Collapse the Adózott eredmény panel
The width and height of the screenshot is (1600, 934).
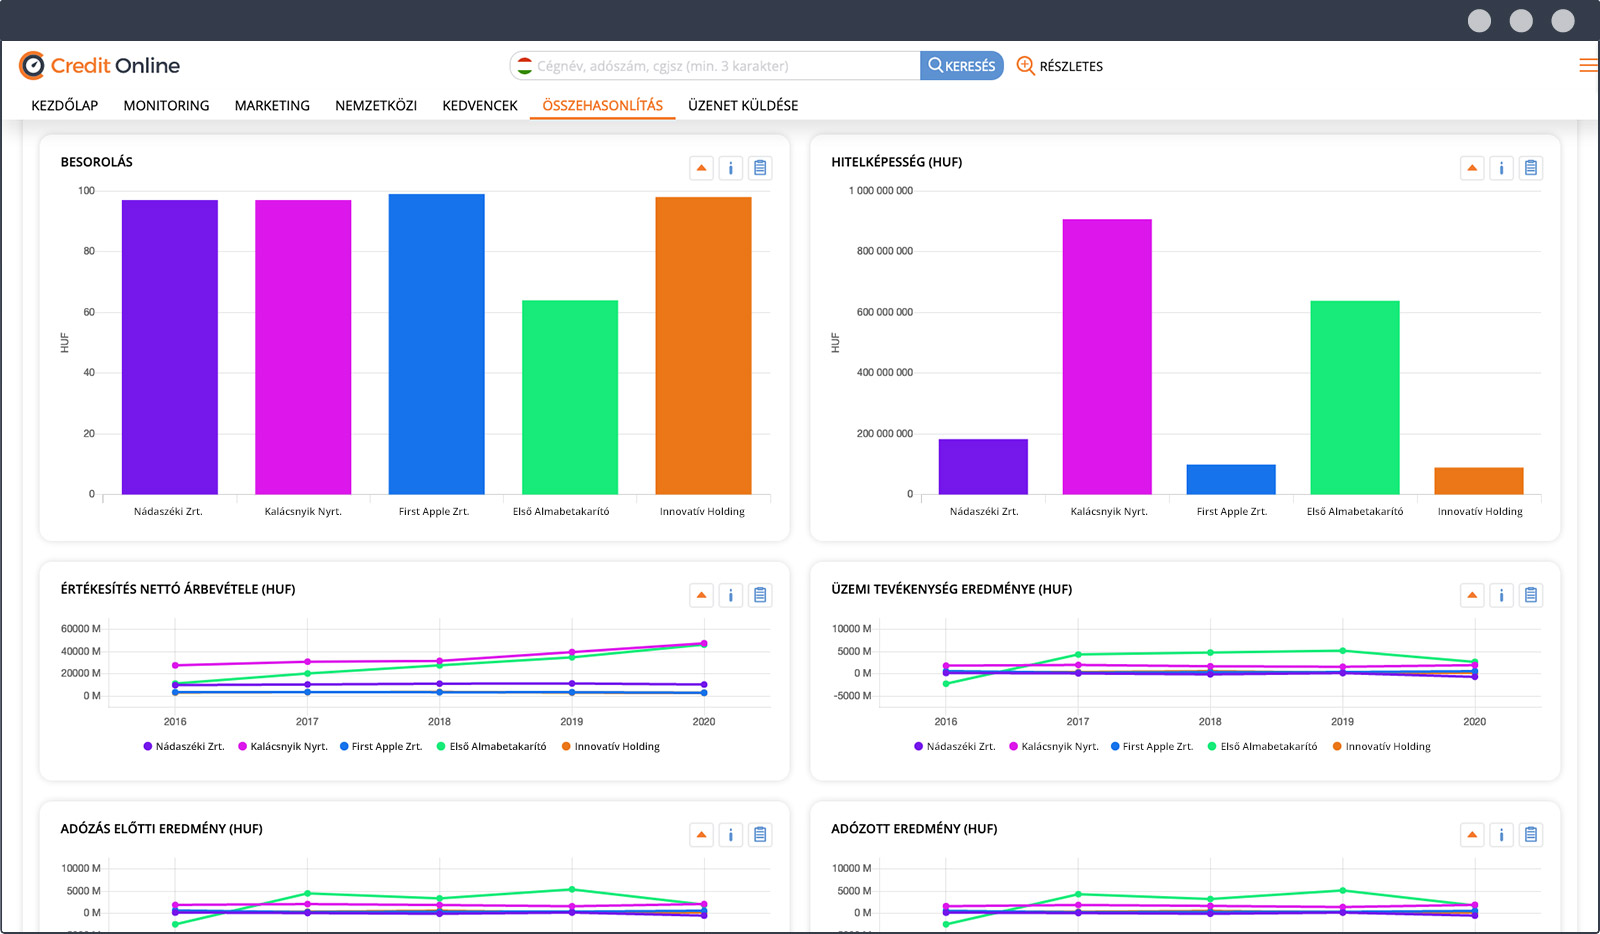[x=1472, y=835]
